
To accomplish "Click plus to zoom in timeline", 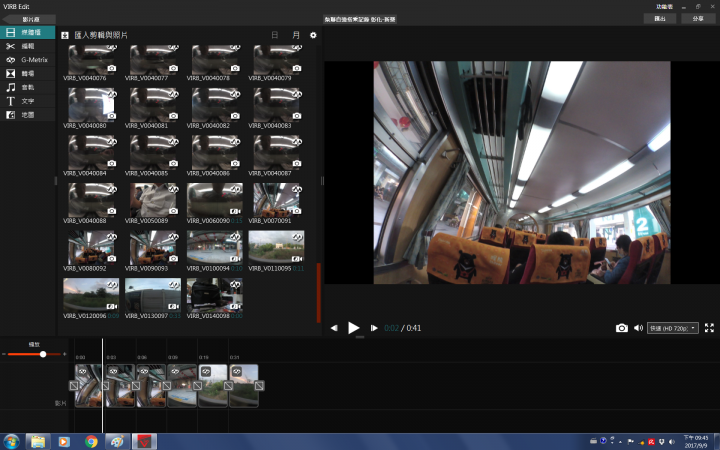I will coord(64,354).
